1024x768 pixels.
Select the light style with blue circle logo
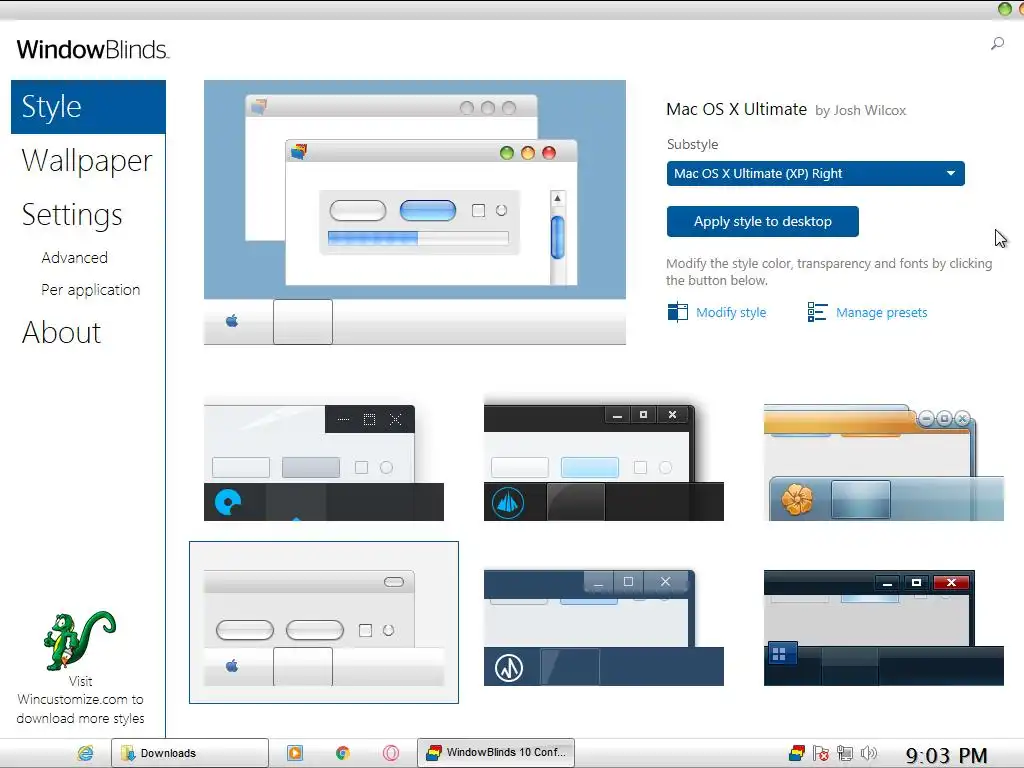pos(324,463)
